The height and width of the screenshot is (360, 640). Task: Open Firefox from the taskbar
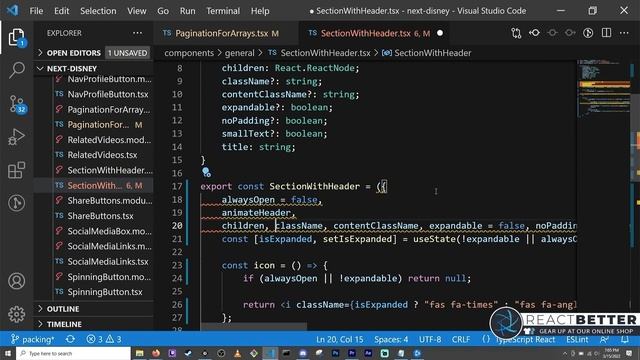[156, 353]
